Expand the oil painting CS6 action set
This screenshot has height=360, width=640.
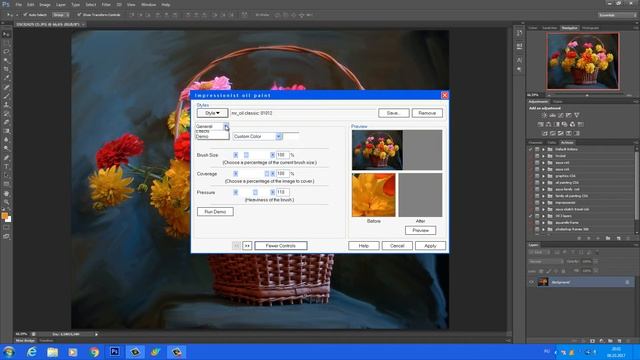tap(543, 182)
